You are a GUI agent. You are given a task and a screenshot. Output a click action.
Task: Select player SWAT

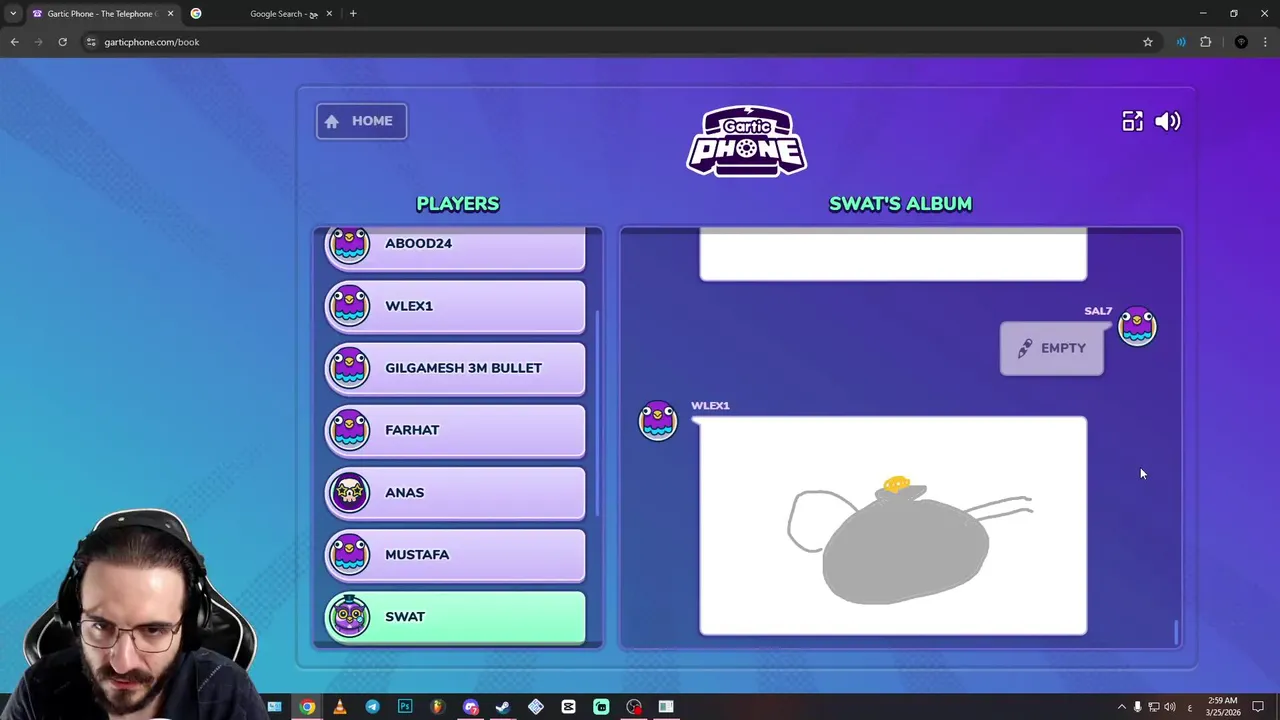455,617
